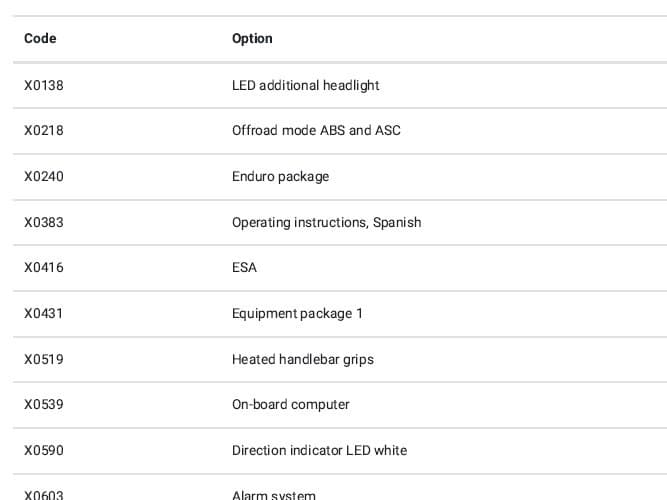Choose Offroad mode ABS and ASC
The image size is (667, 500).
pyautogui.click(x=316, y=131)
